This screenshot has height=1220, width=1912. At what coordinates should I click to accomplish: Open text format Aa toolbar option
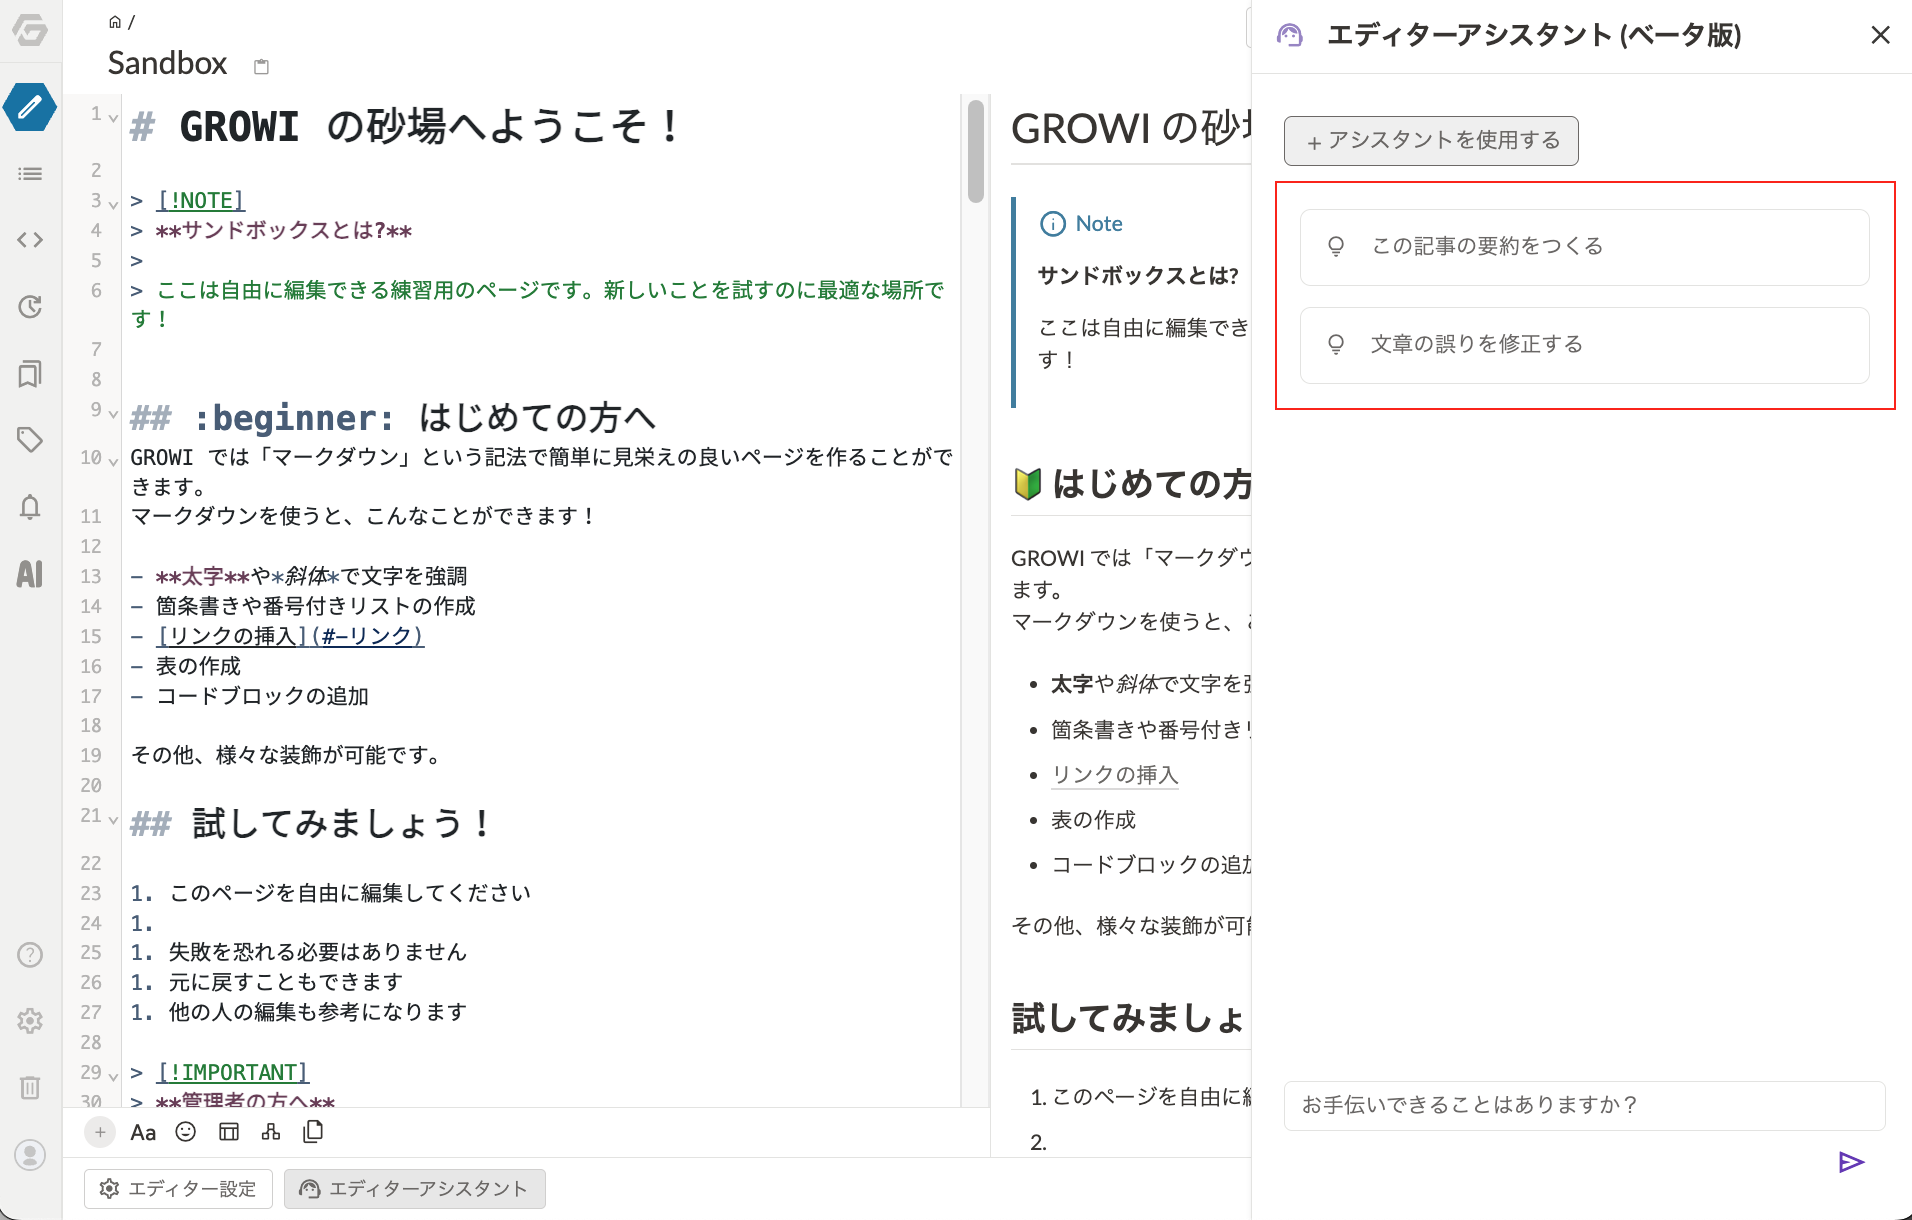coord(143,1132)
